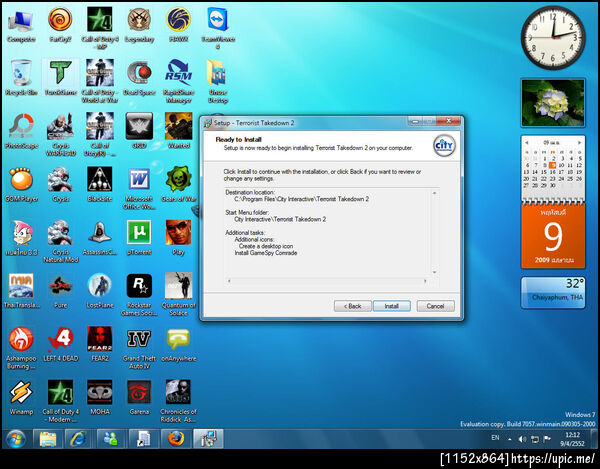This screenshot has height=469, width=600.
Task: Select the Crysis Natural Mod shortcut
Action: click(x=60, y=241)
